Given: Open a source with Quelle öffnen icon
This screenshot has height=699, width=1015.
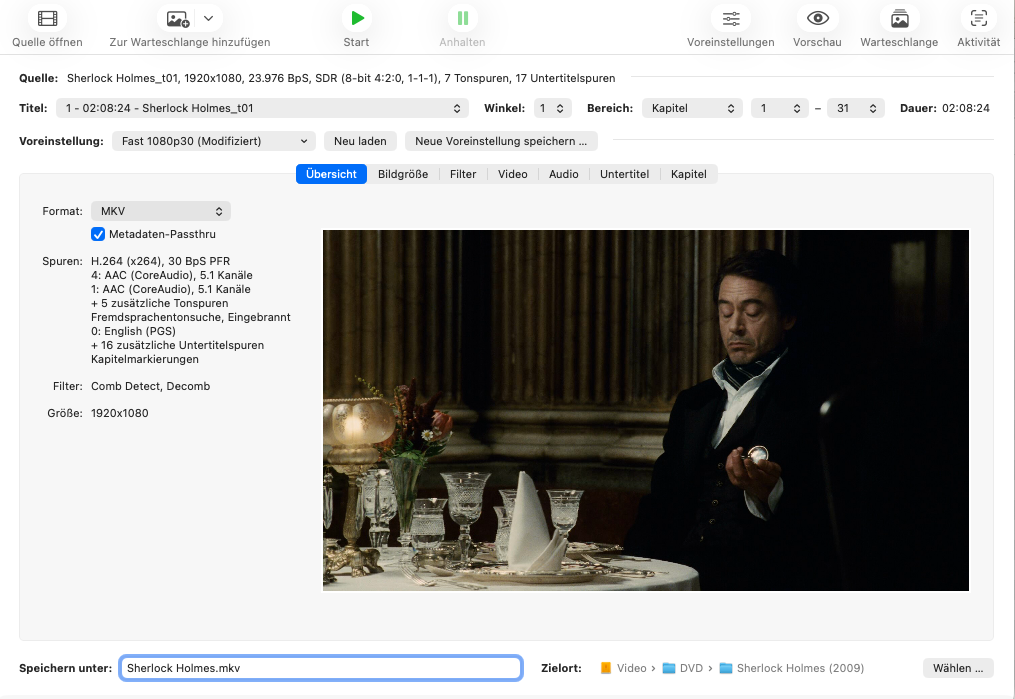Looking at the screenshot, I should click(47, 19).
